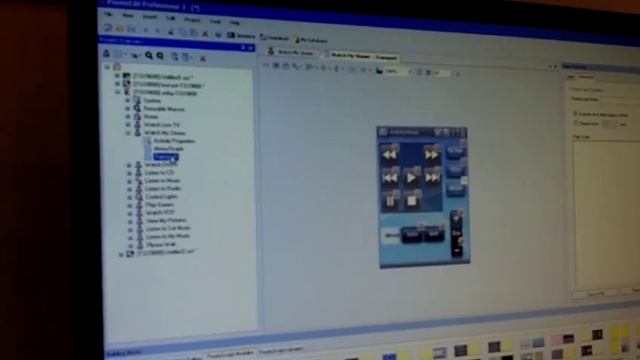Collapse the Watch My Shows tree node

point(128,133)
